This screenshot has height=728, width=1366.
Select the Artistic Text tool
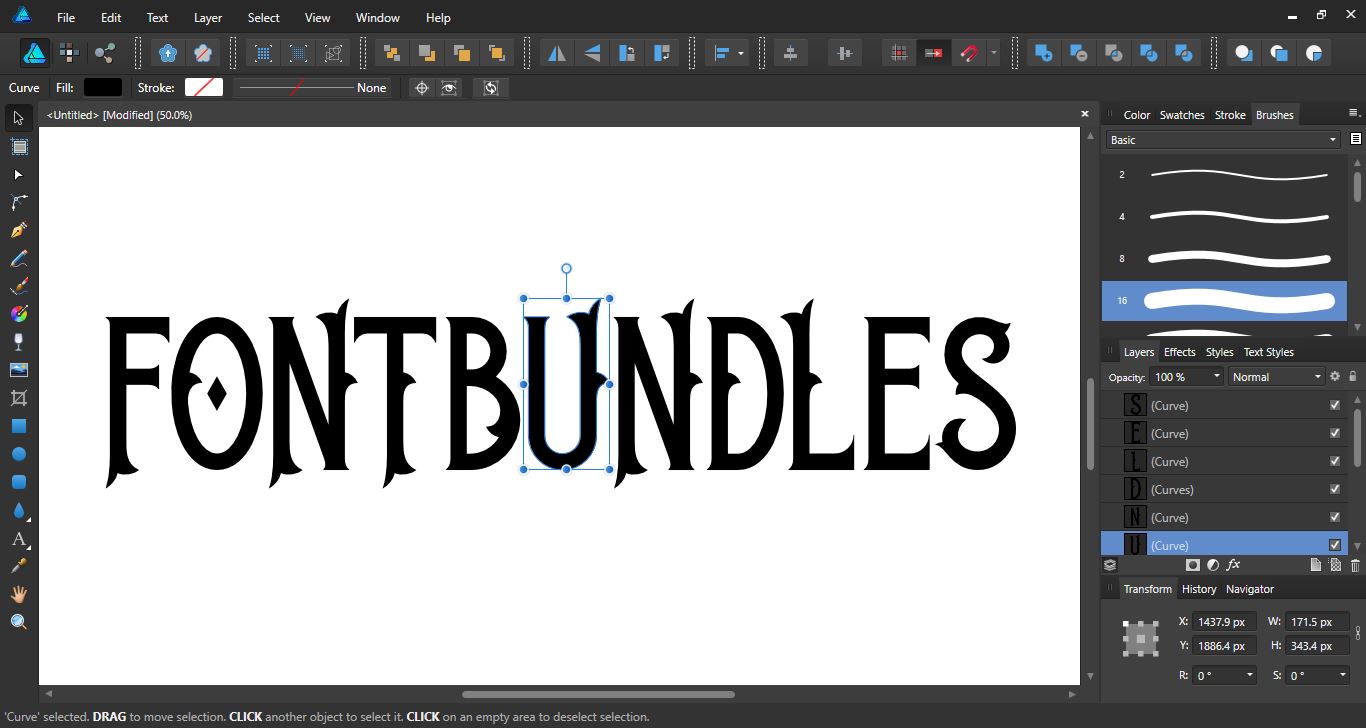tap(18, 540)
